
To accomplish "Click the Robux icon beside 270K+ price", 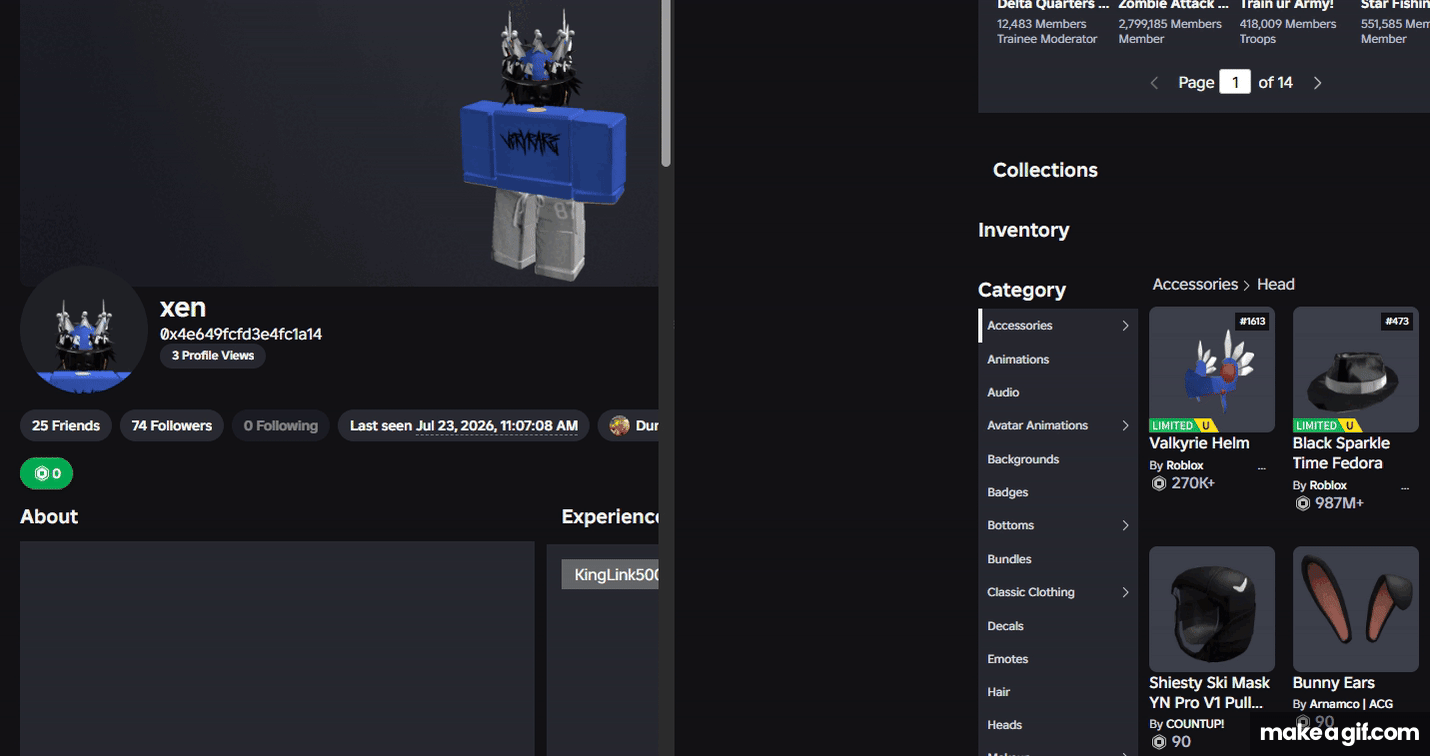I will (1159, 483).
